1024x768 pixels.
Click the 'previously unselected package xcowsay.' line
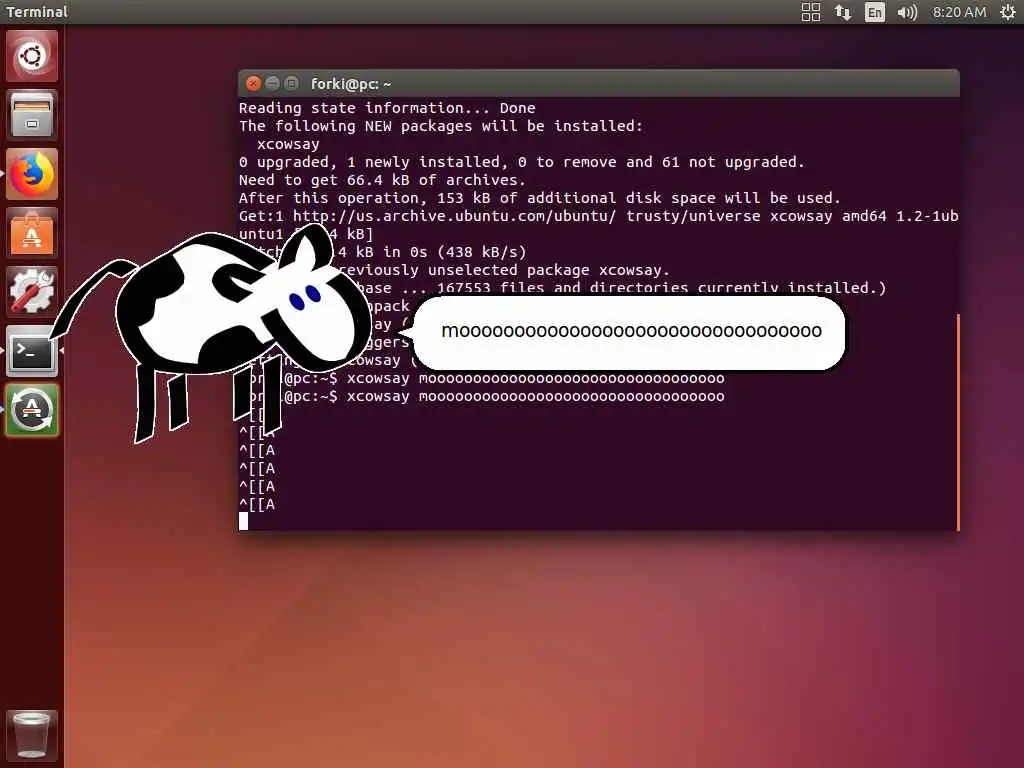point(504,270)
